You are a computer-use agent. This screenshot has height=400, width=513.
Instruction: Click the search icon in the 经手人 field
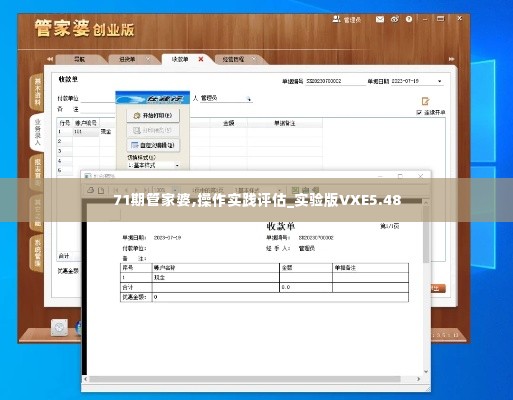coord(248,99)
